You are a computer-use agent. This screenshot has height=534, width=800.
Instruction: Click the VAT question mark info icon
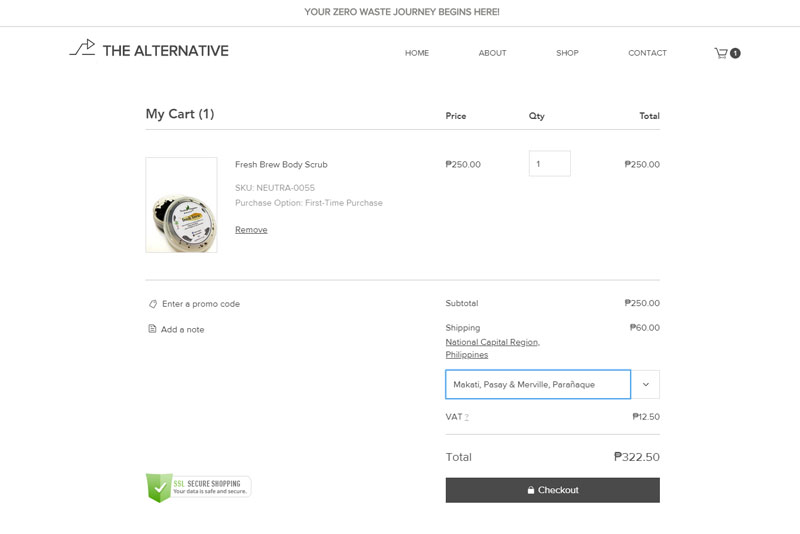pos(467,417)
